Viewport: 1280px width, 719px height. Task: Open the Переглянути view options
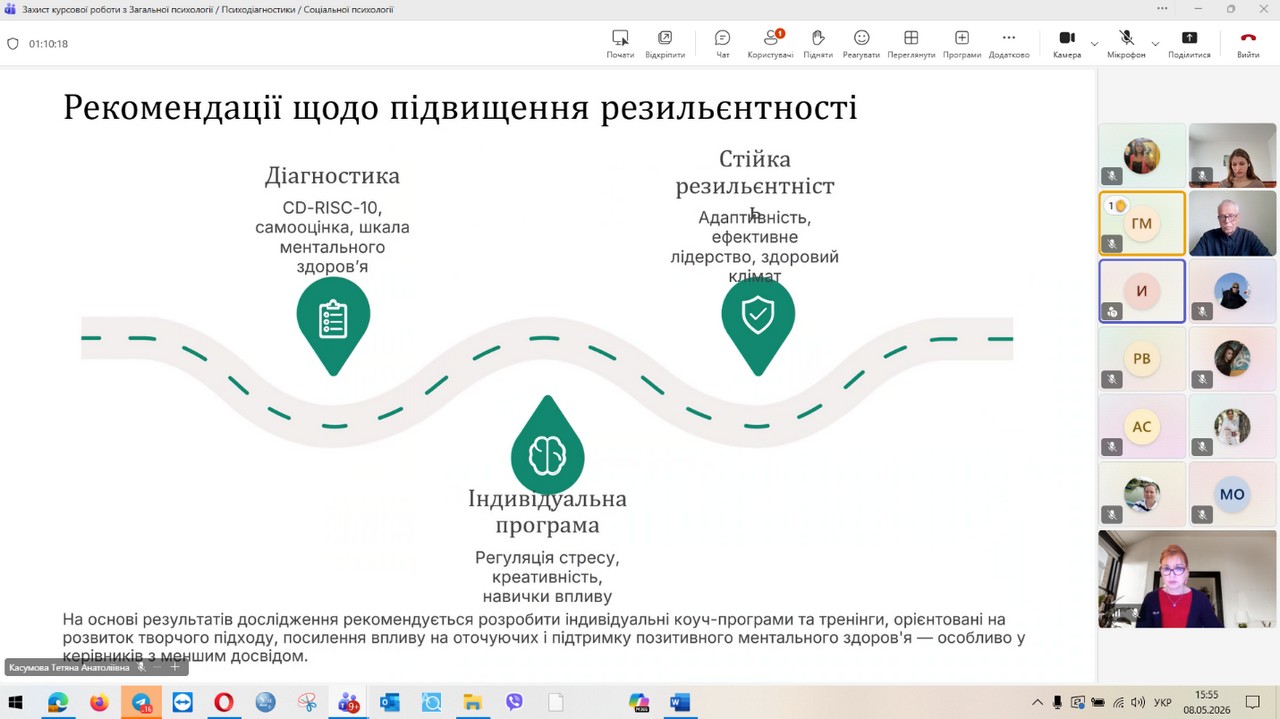[x=911, y=43]
